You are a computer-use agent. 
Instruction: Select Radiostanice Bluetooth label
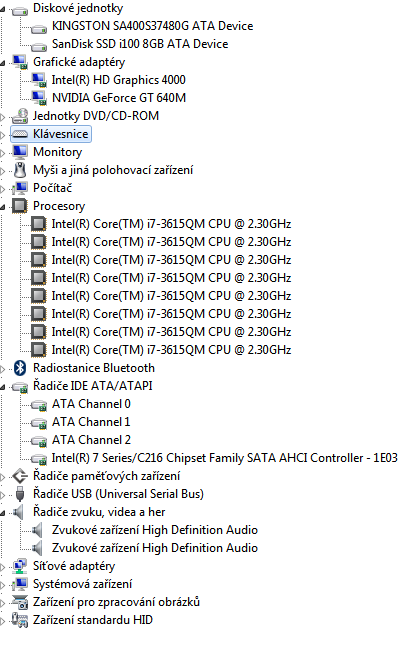94,368
